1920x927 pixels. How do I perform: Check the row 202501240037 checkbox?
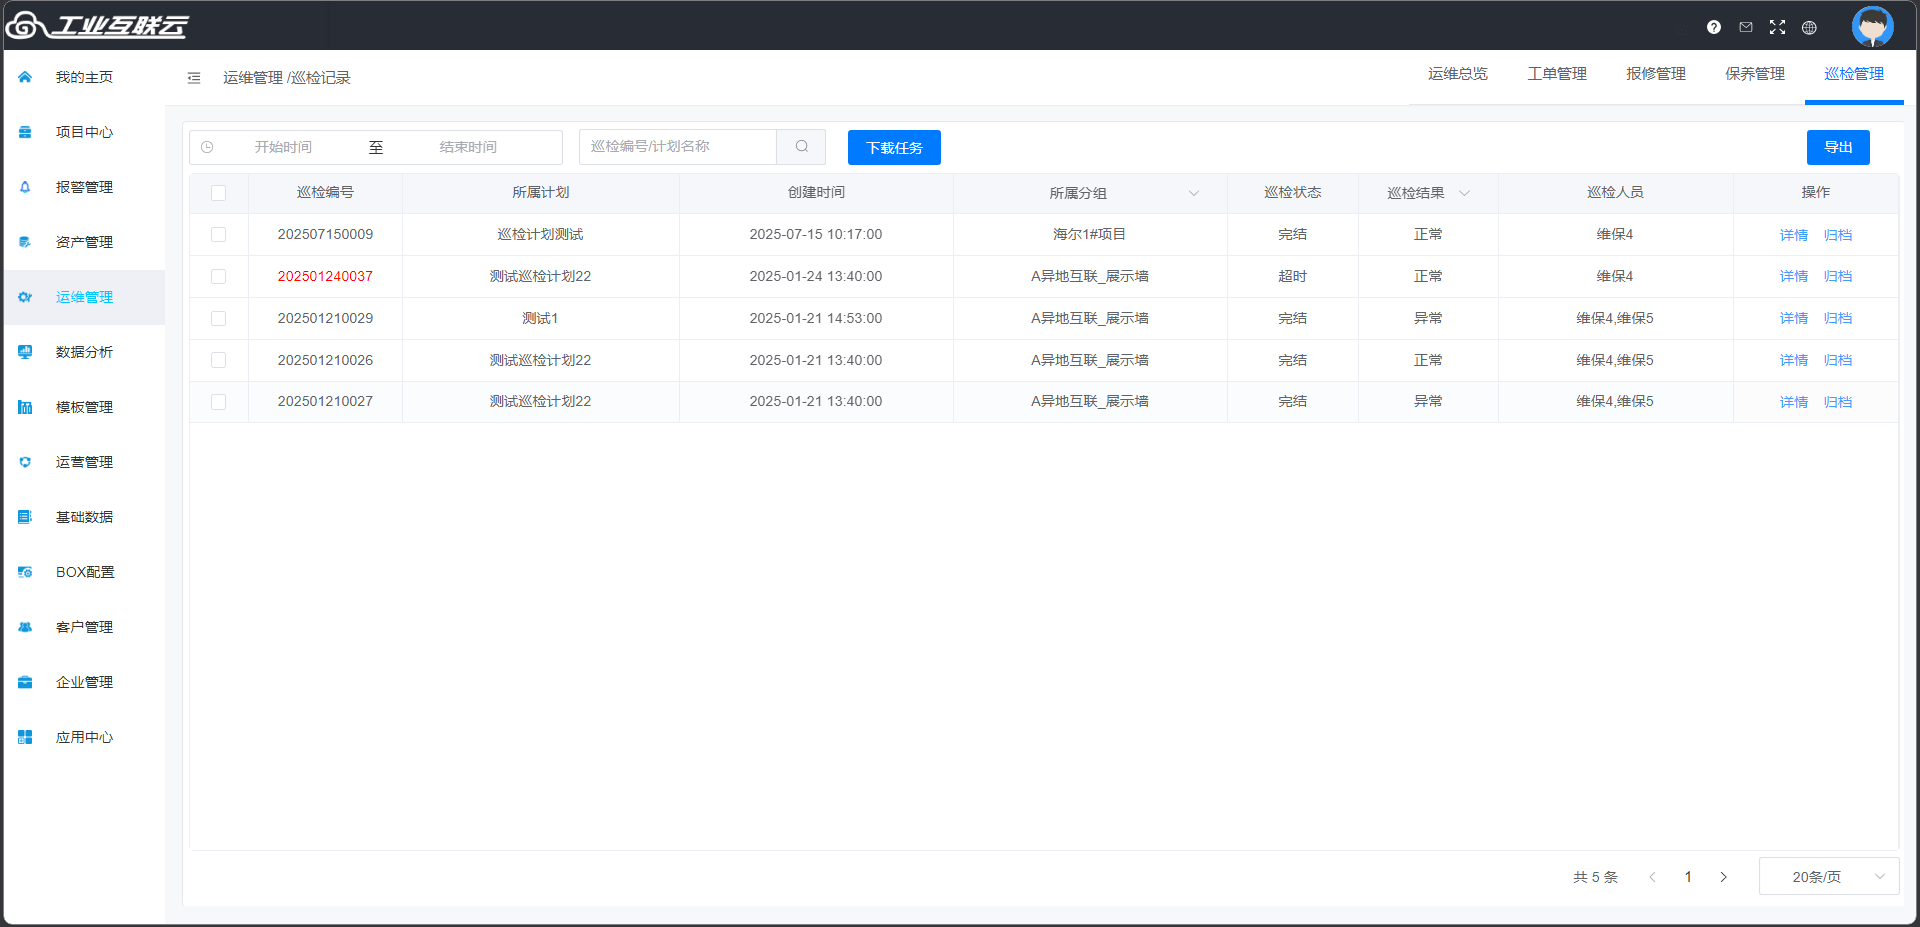[x=219, y=276]
